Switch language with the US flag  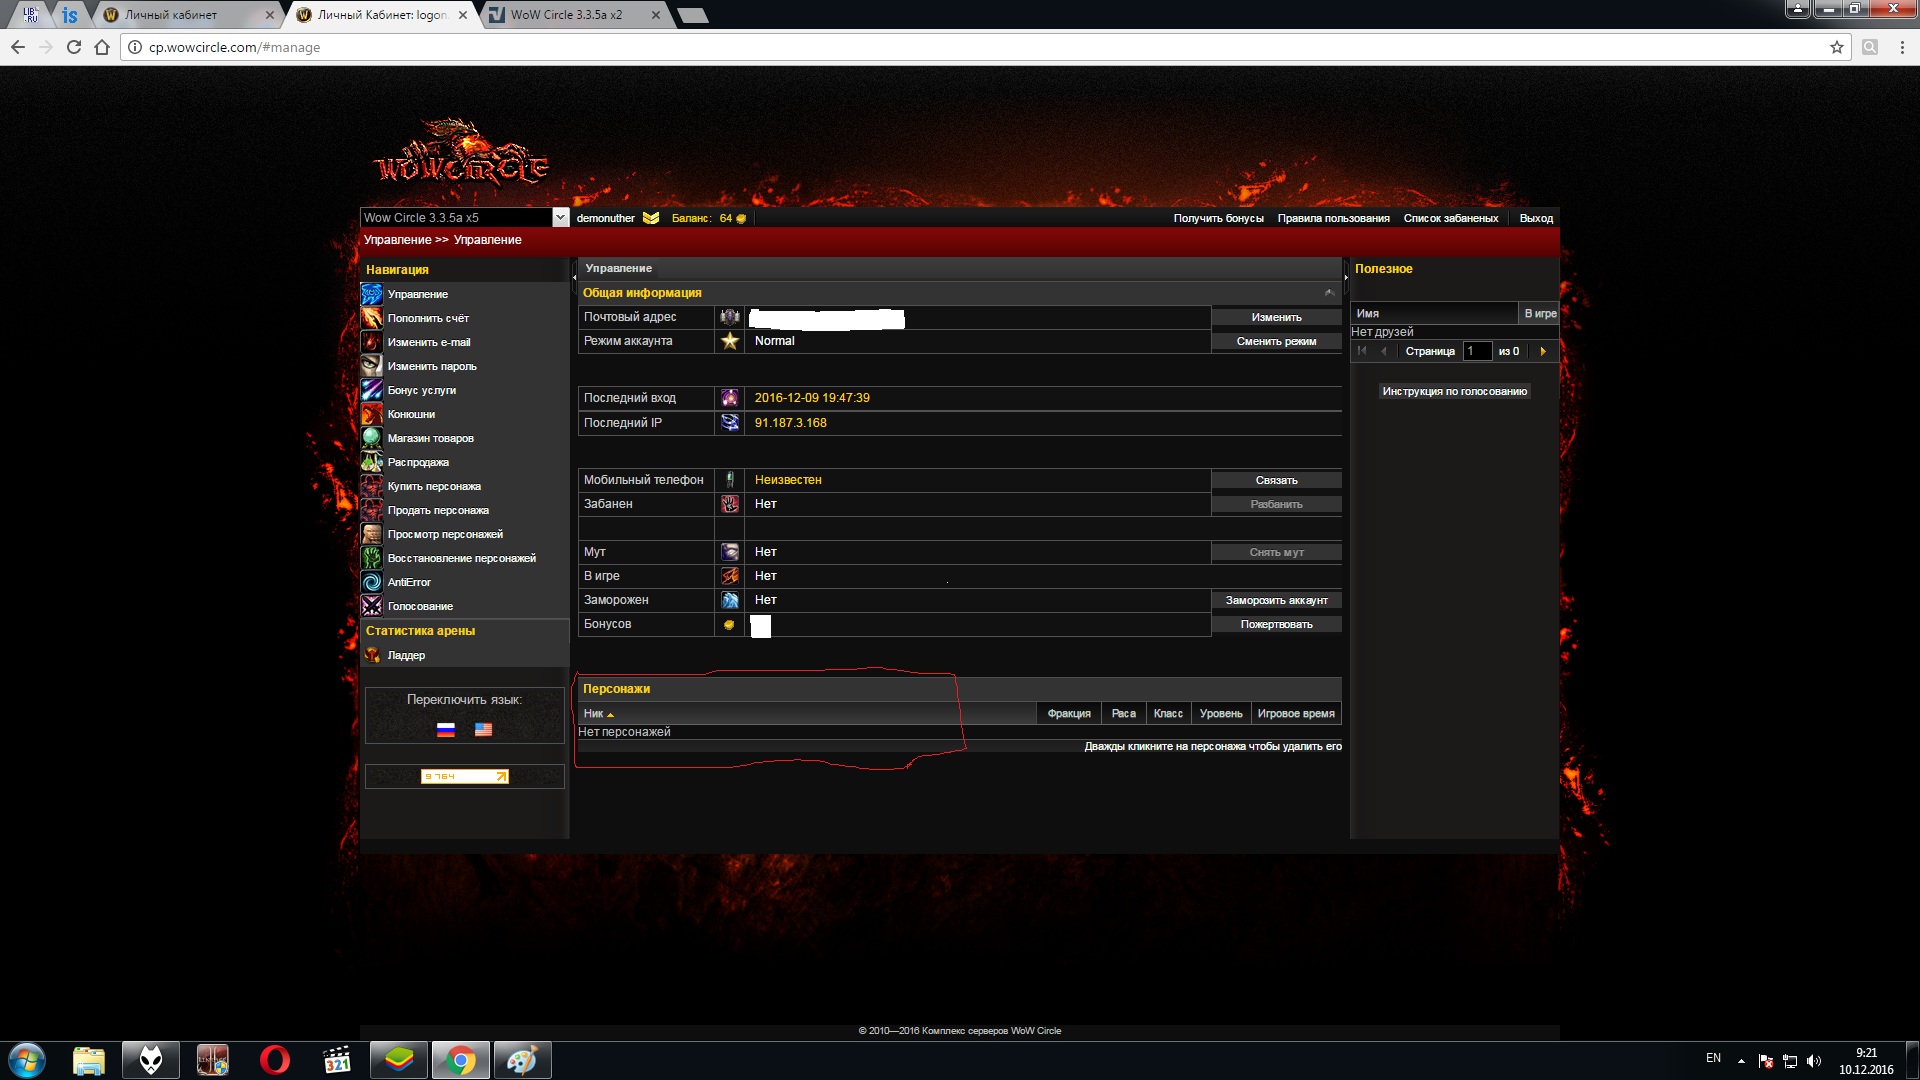click(x=483, y=730)
